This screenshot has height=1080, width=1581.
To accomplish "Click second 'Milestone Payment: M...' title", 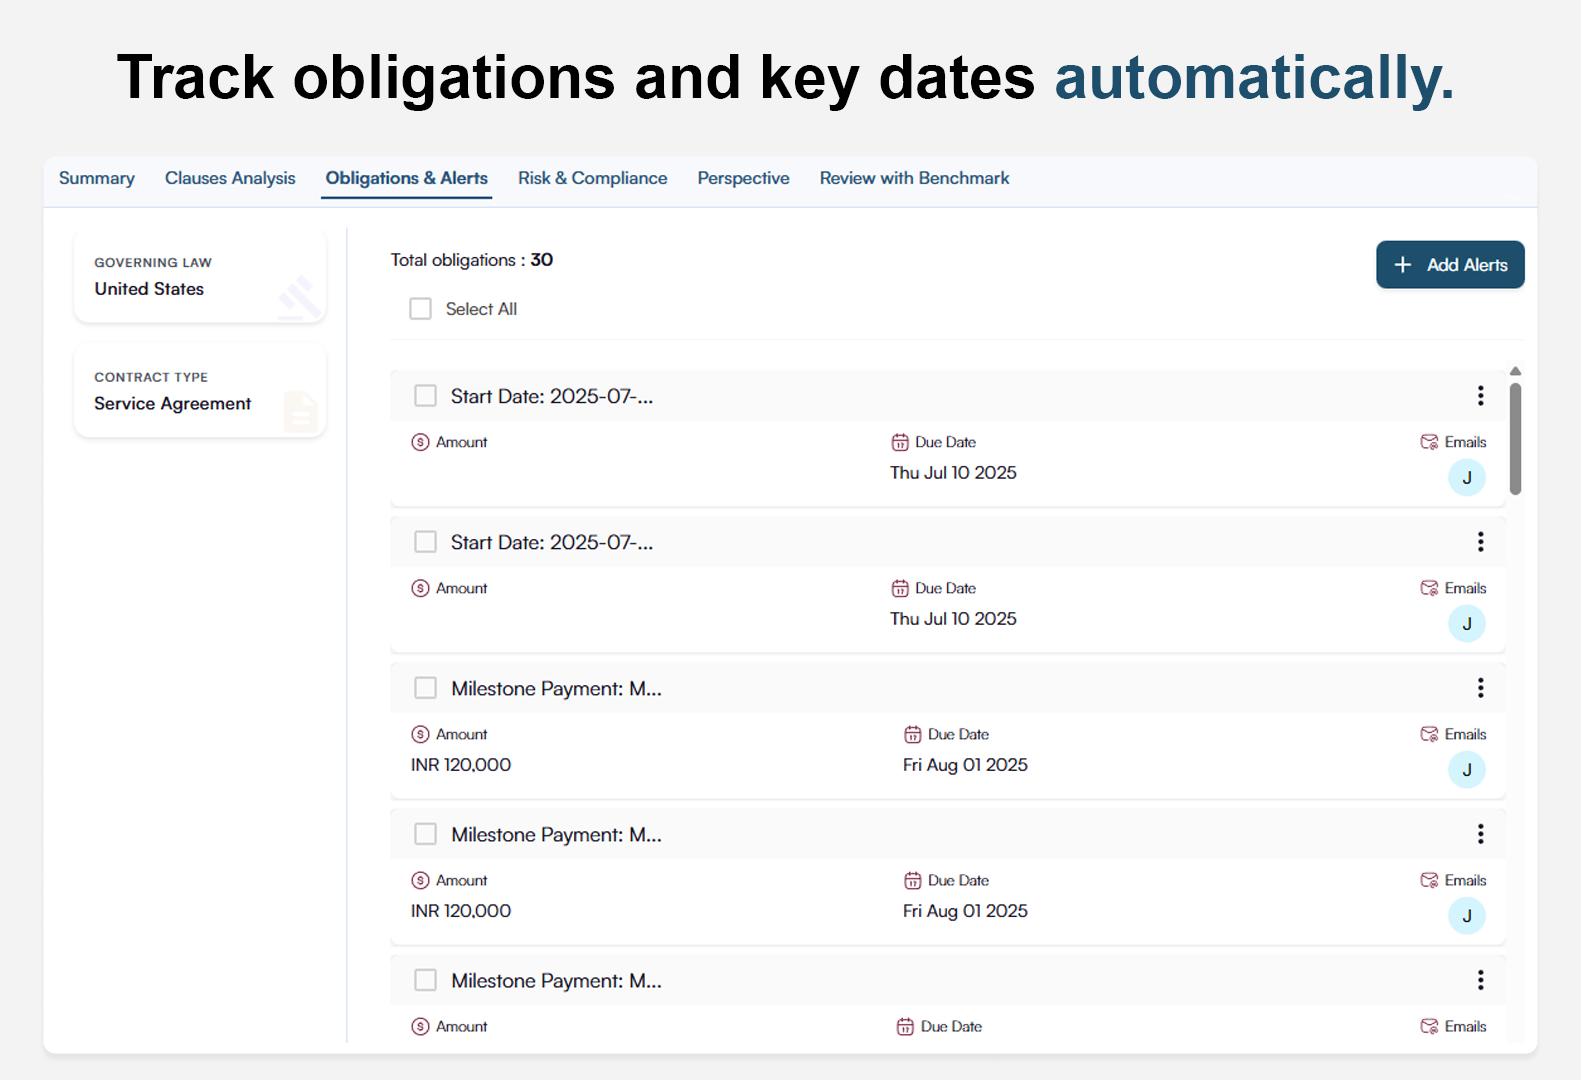I will 556,834.
